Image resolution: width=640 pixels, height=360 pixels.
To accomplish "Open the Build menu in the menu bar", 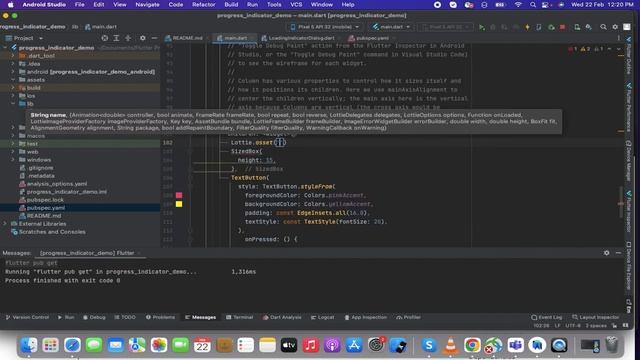I will coord(231,4).
